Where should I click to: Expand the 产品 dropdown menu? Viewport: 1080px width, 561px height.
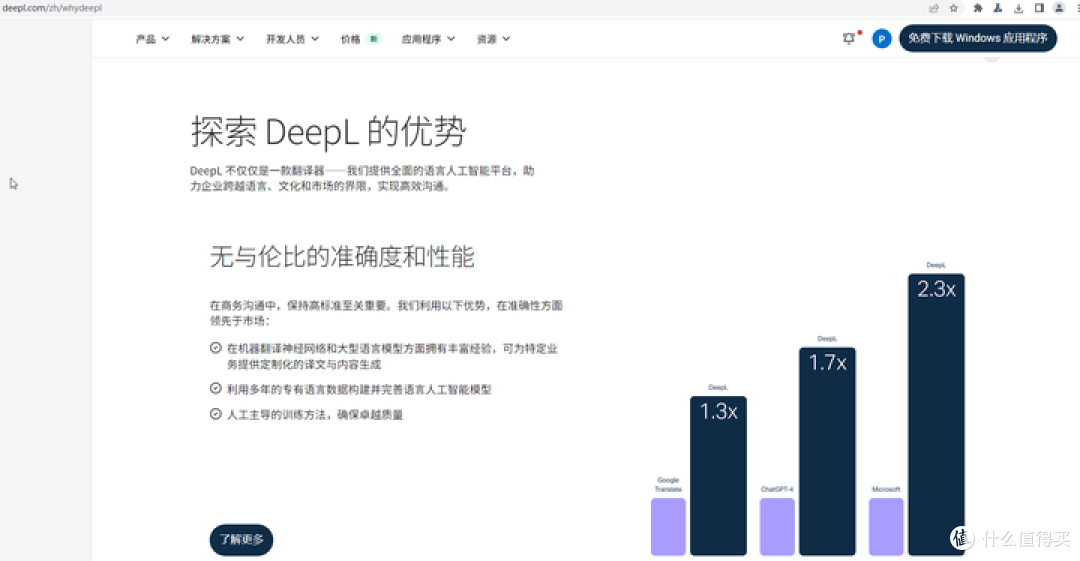152,39
